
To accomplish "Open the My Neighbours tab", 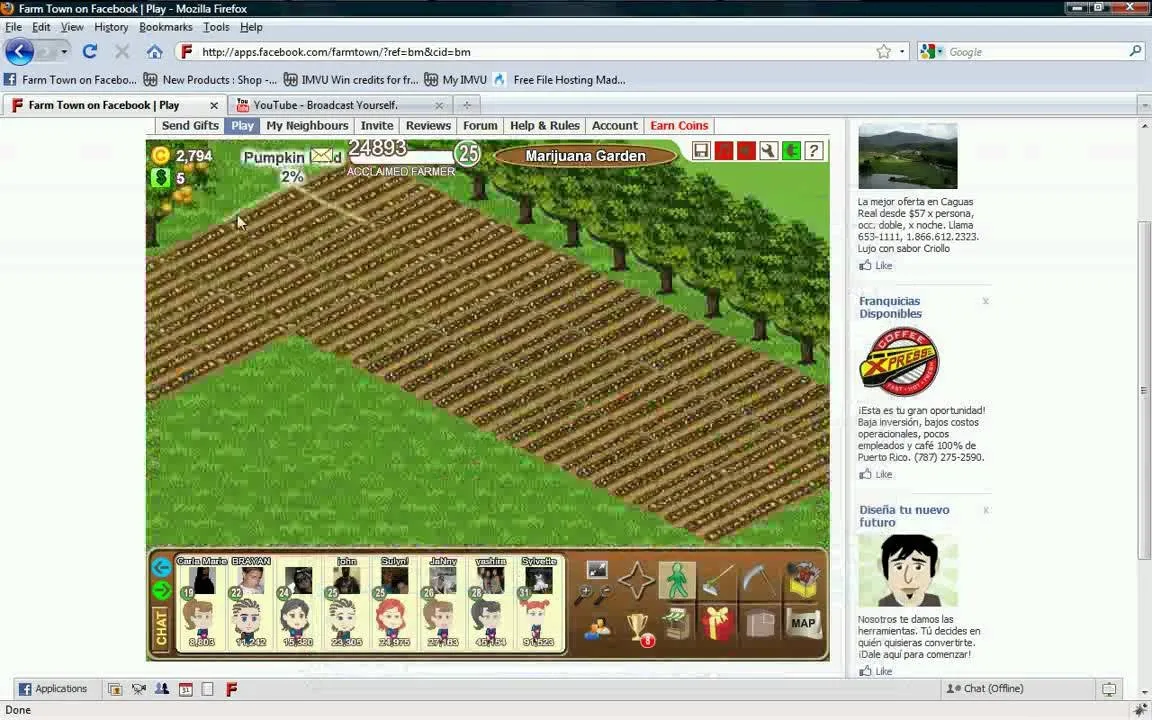I will click(307, 126).
